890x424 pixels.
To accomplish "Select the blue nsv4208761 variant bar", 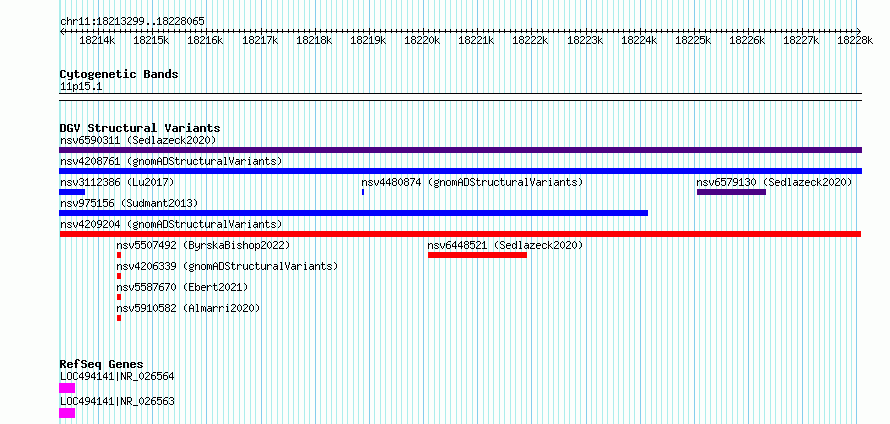I will pos(460,171).
